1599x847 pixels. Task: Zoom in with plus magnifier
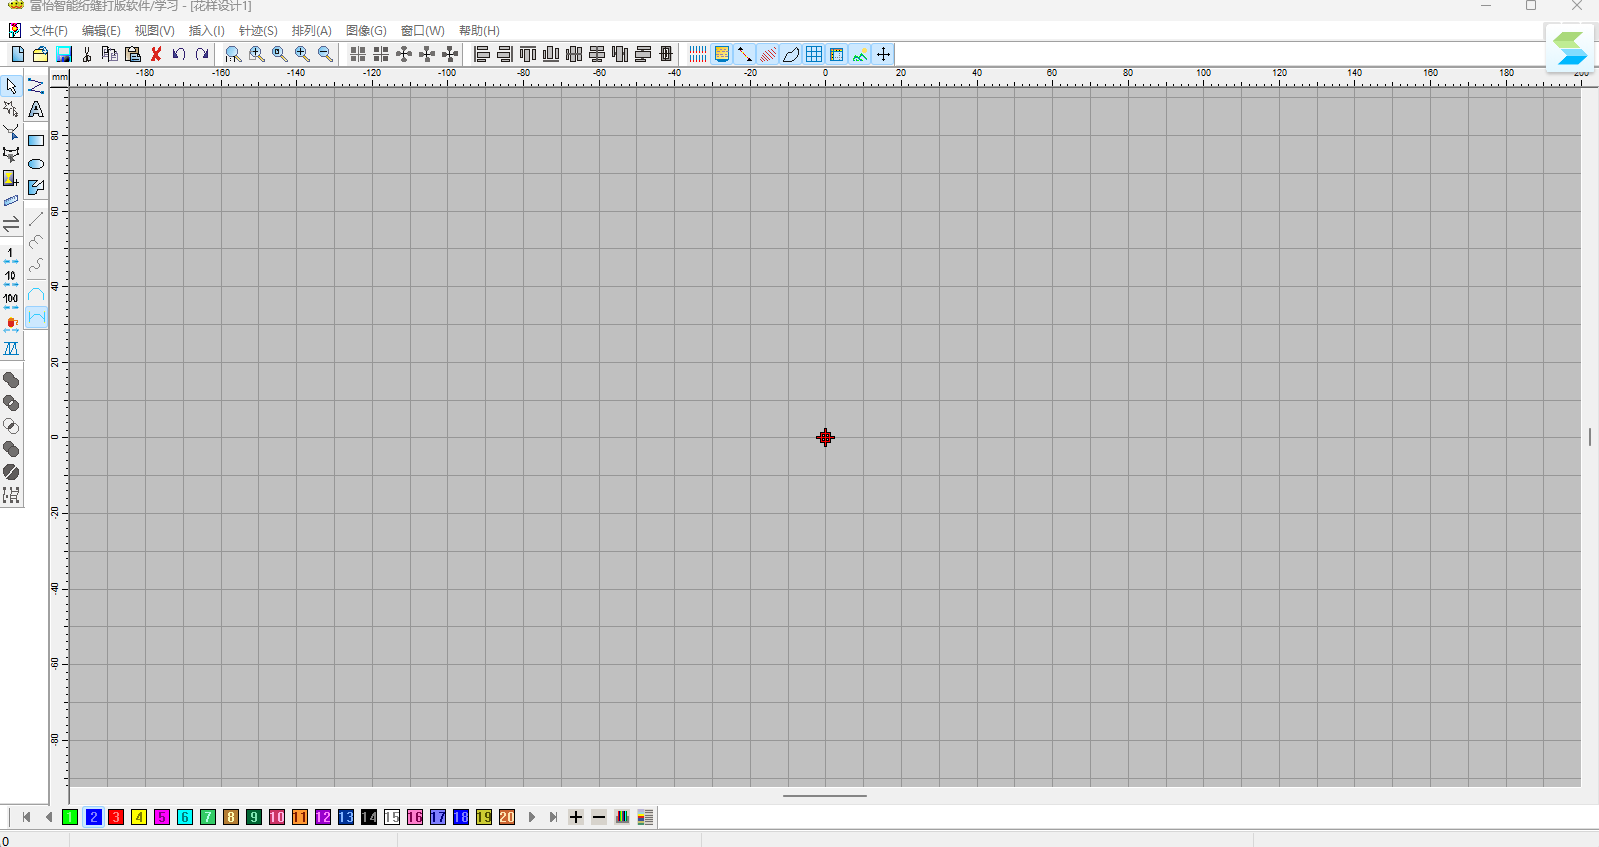point(302,54)
